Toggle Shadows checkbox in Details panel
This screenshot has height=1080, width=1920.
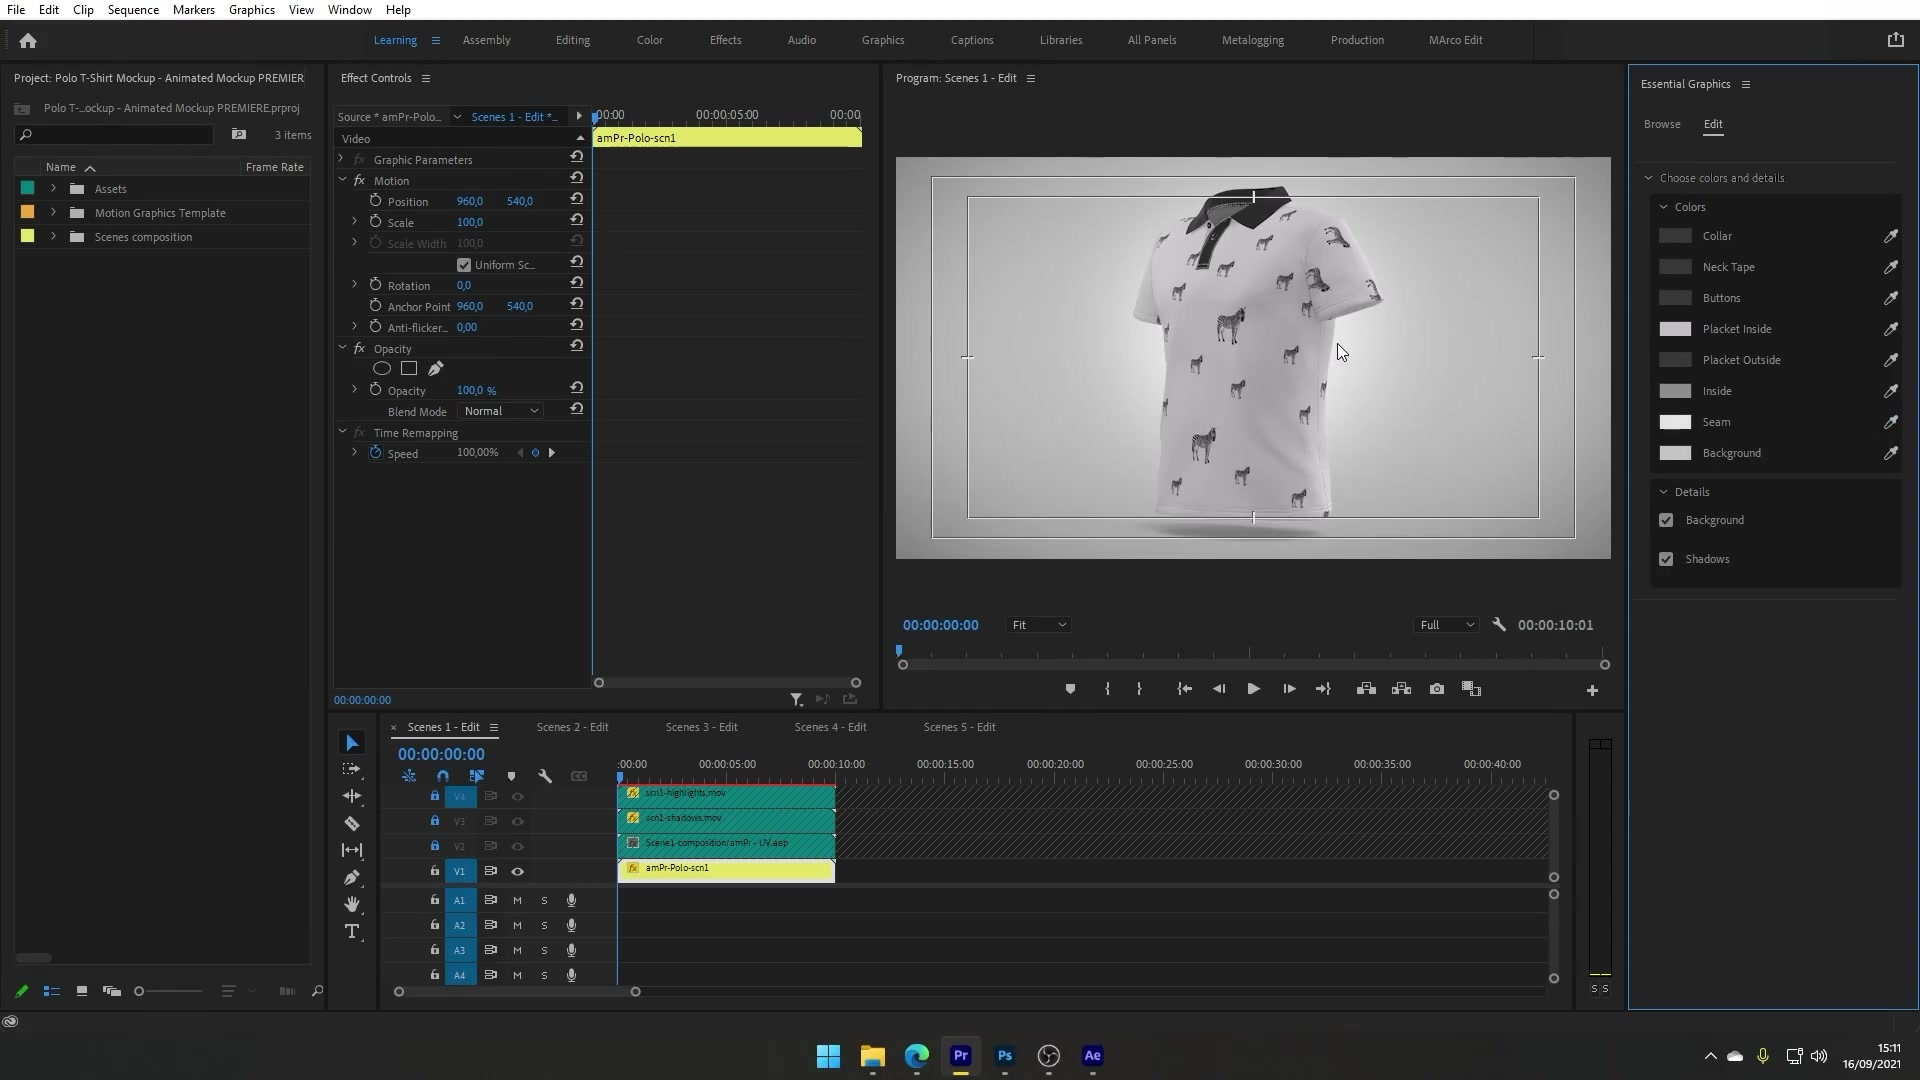pos(1665,558)
